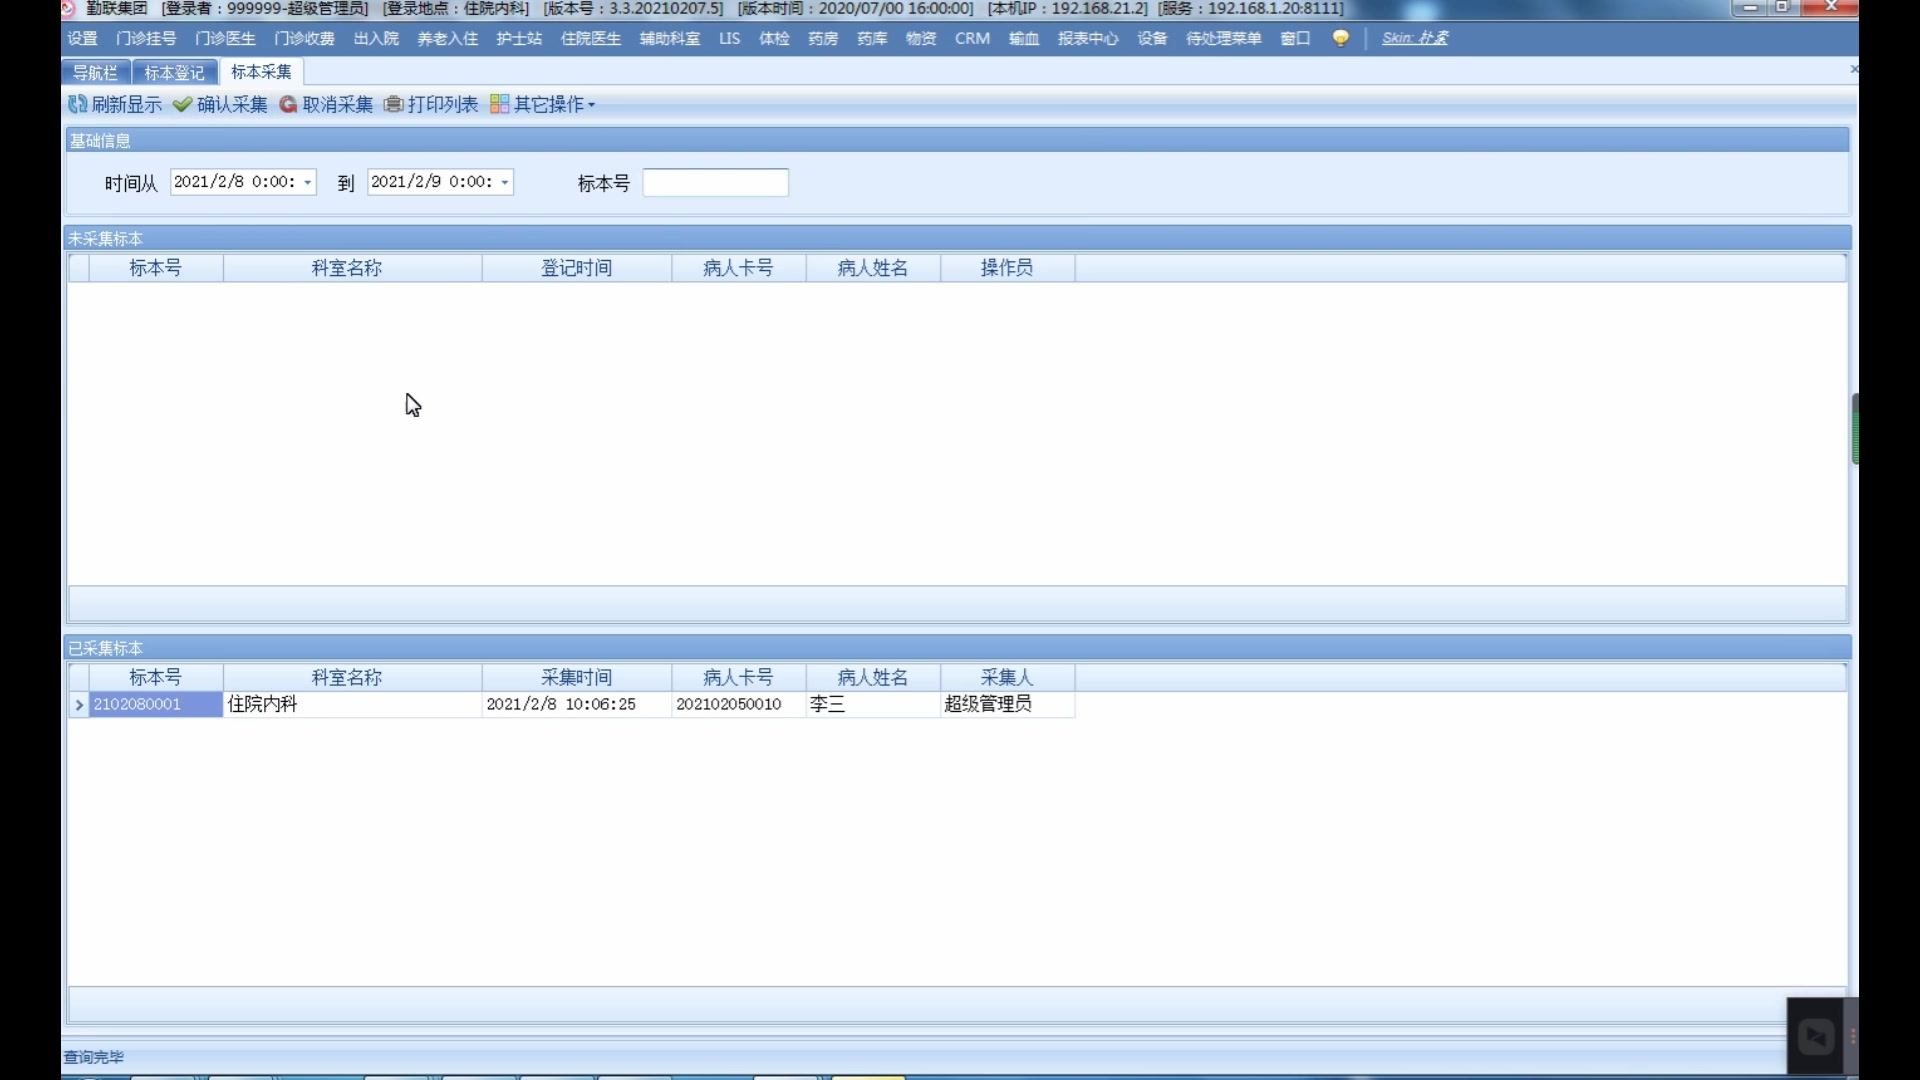
Task: Open the 养老入住 menu
Action: coord(447,38)
